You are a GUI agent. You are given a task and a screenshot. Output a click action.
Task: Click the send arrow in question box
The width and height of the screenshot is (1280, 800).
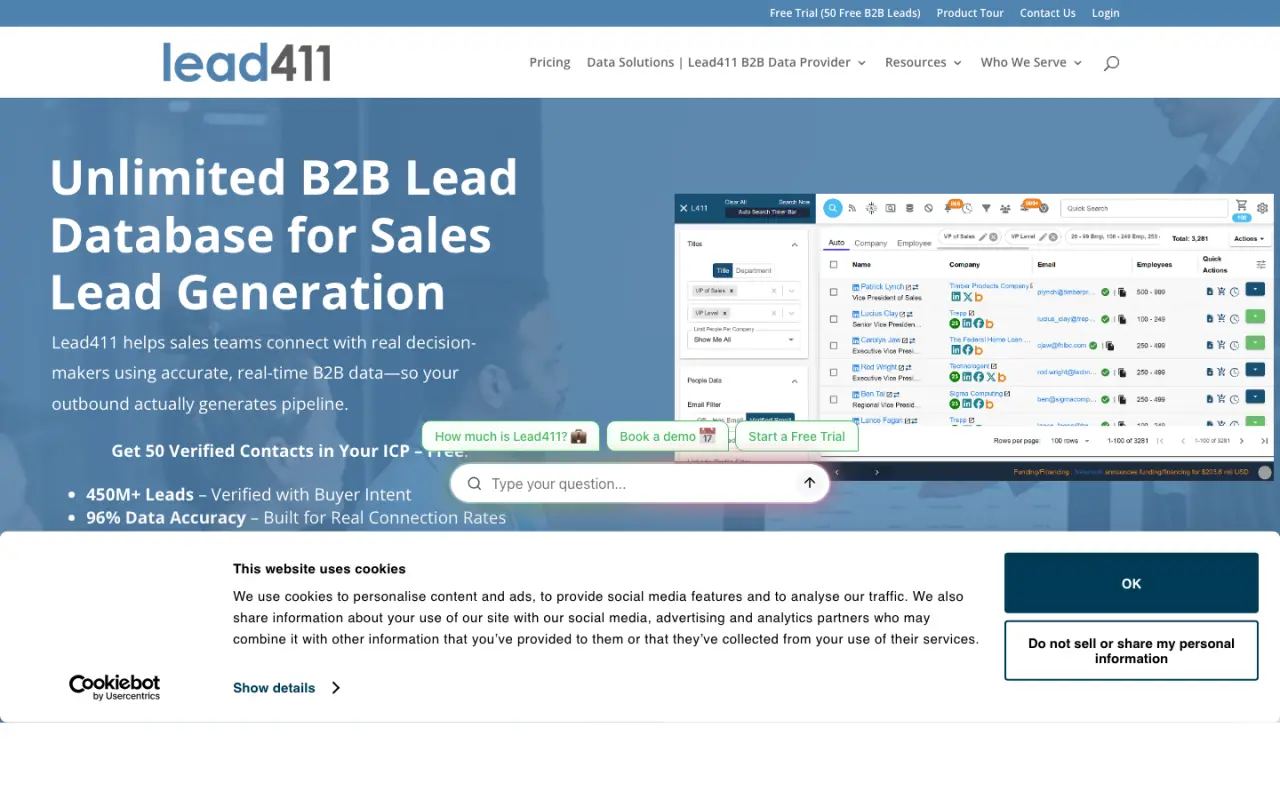[x=809, y=483]
